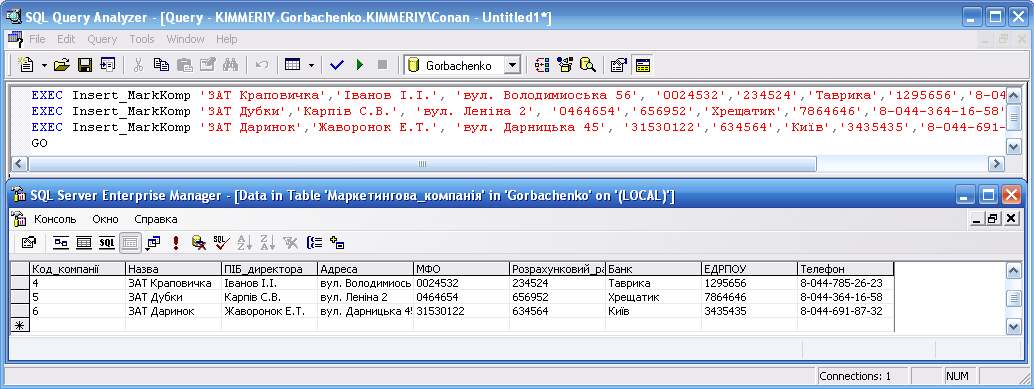Screen dimensions: 1034x389
Task: Run the query with the green Execute arrow
Action: point(359,65)
